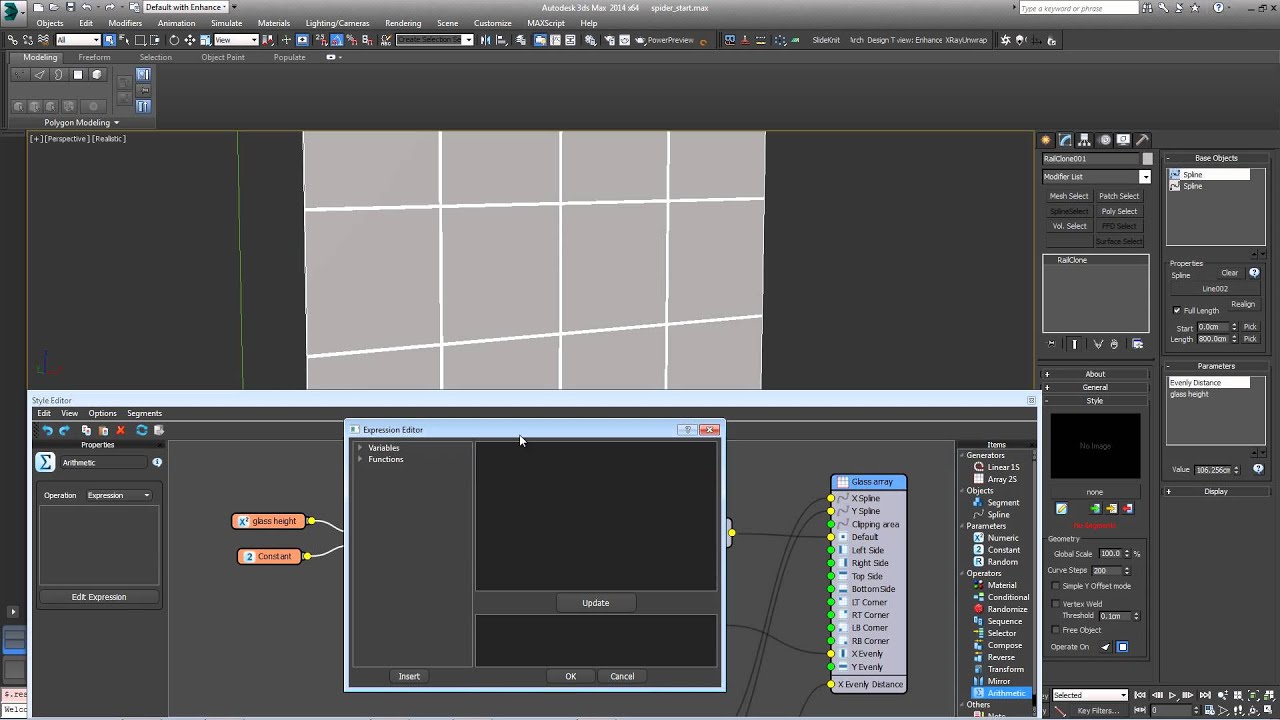1280x720 pixels.
Task: Open the Display command panel tab
Action: click(1123, 140)
